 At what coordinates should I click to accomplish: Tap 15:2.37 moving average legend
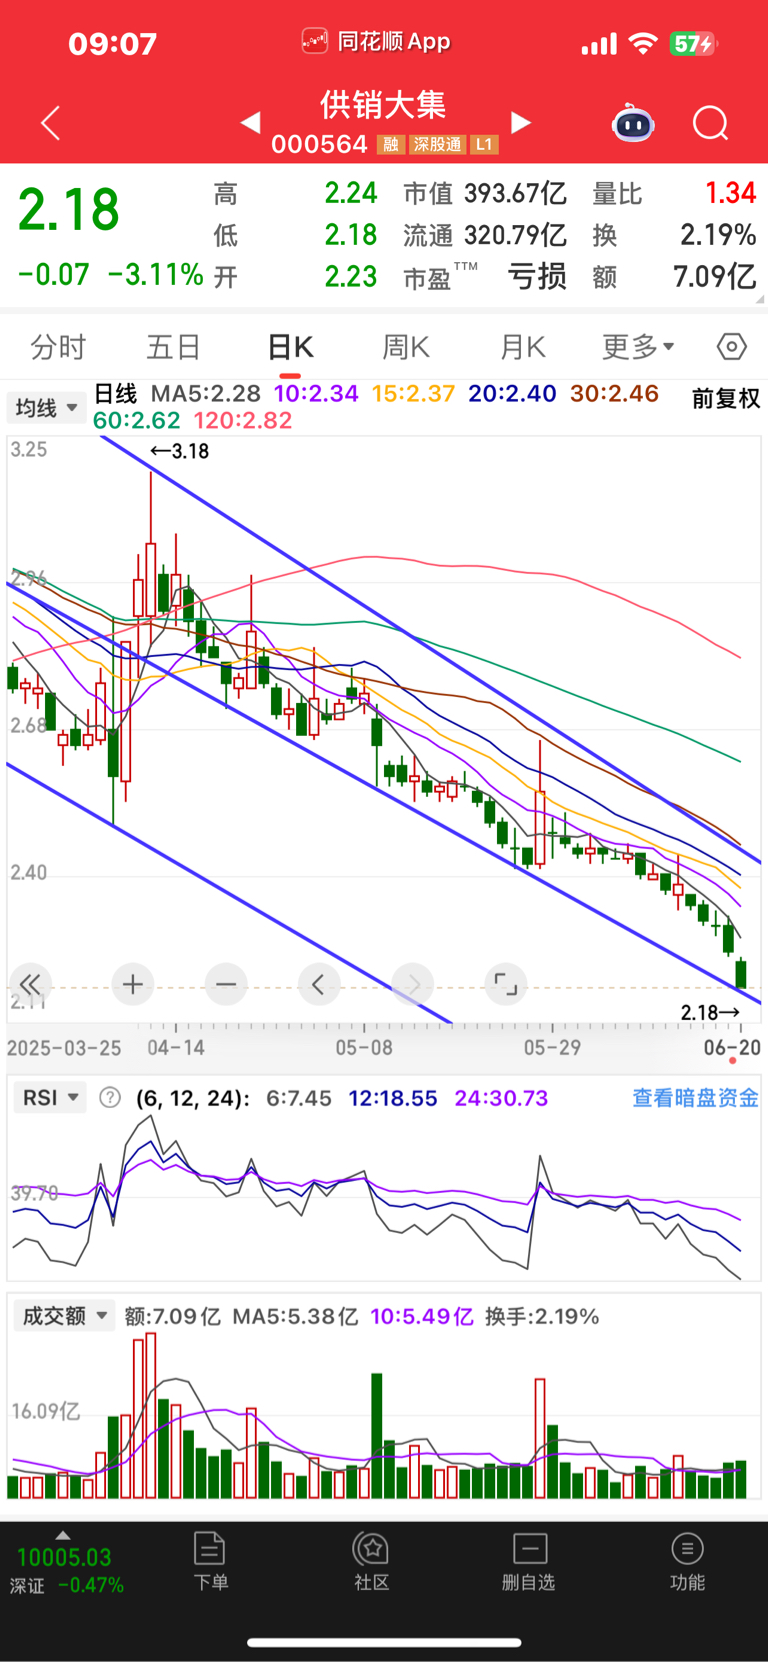pyautogui.click(x=413, y=394)
